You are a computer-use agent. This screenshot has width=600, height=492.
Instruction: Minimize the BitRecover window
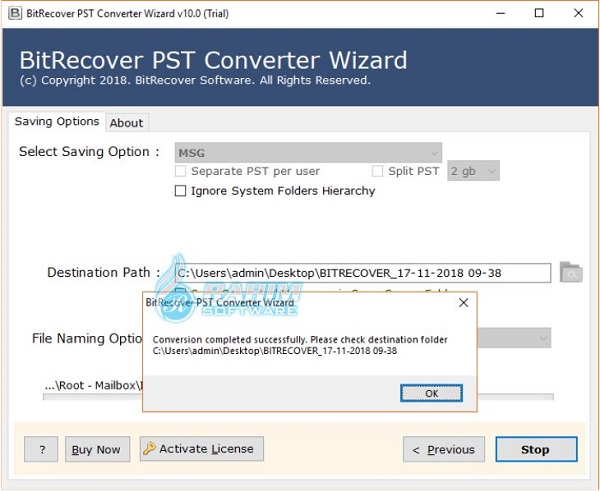click(x=501, y=13)
